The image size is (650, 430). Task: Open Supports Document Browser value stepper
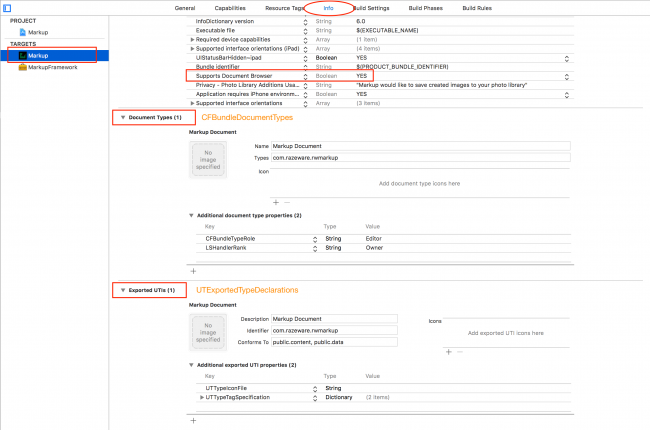pyautogui.click(x=569, y=76)
